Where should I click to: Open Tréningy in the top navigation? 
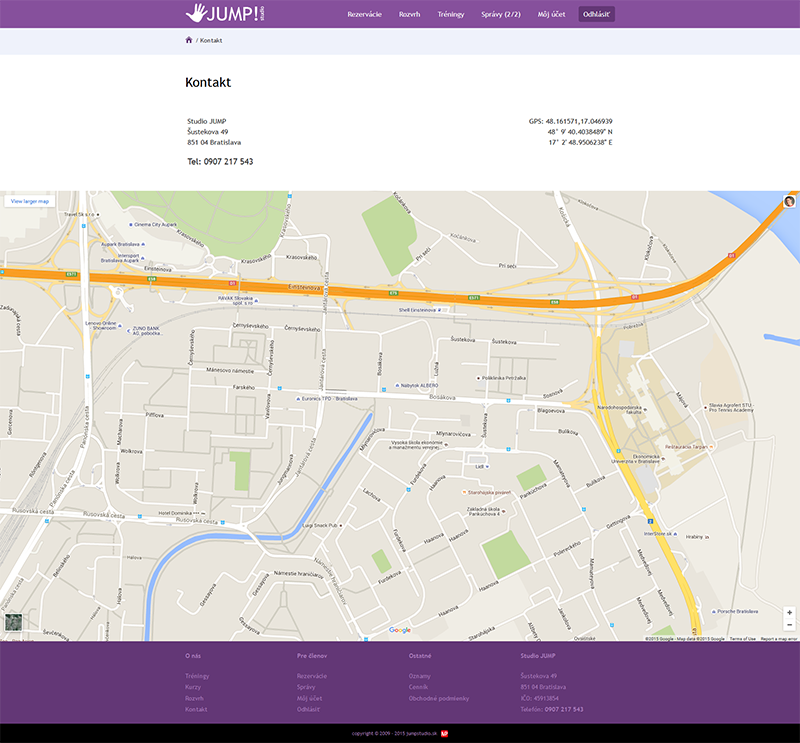pyautogui.click(x=451, y=14)
